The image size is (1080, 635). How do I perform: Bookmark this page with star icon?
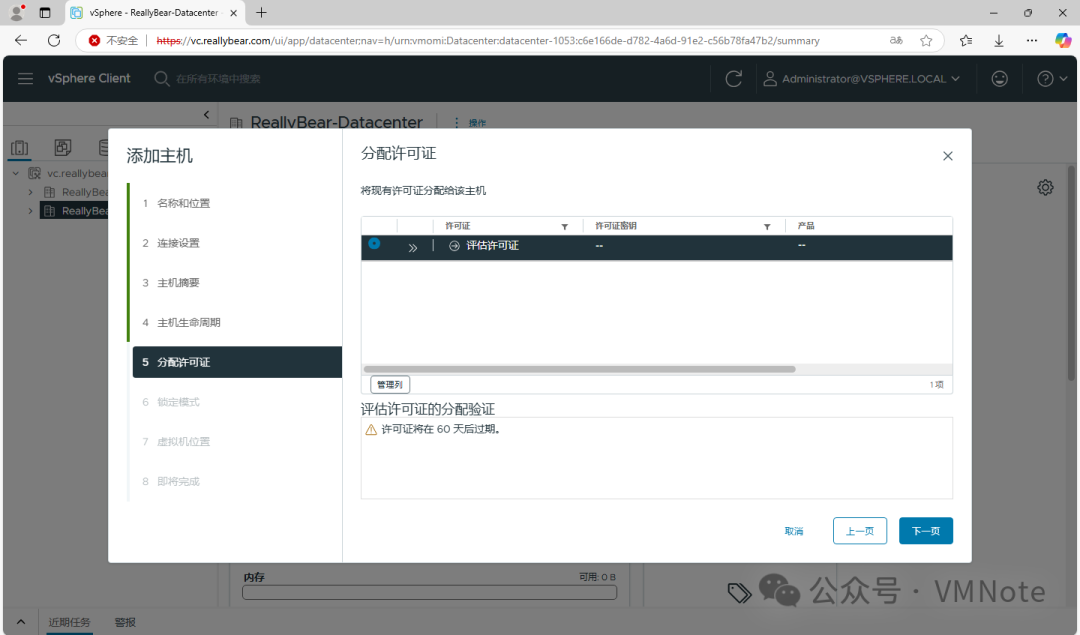tap(926, 41)
